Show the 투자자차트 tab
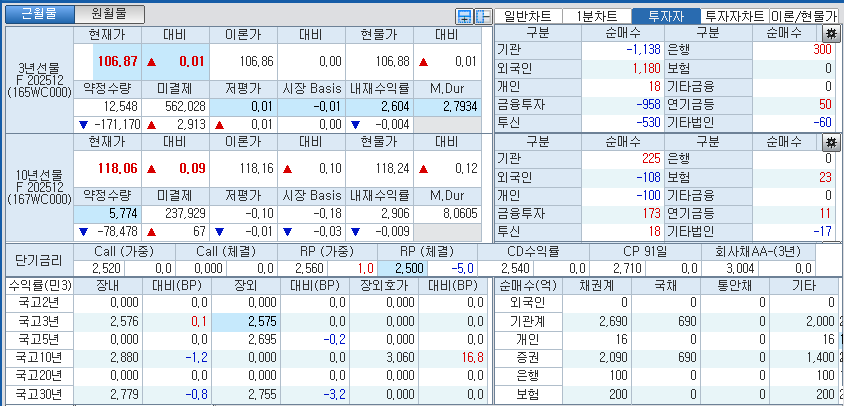Viewport: 844px width, 406px height. [x=734, y=15]
